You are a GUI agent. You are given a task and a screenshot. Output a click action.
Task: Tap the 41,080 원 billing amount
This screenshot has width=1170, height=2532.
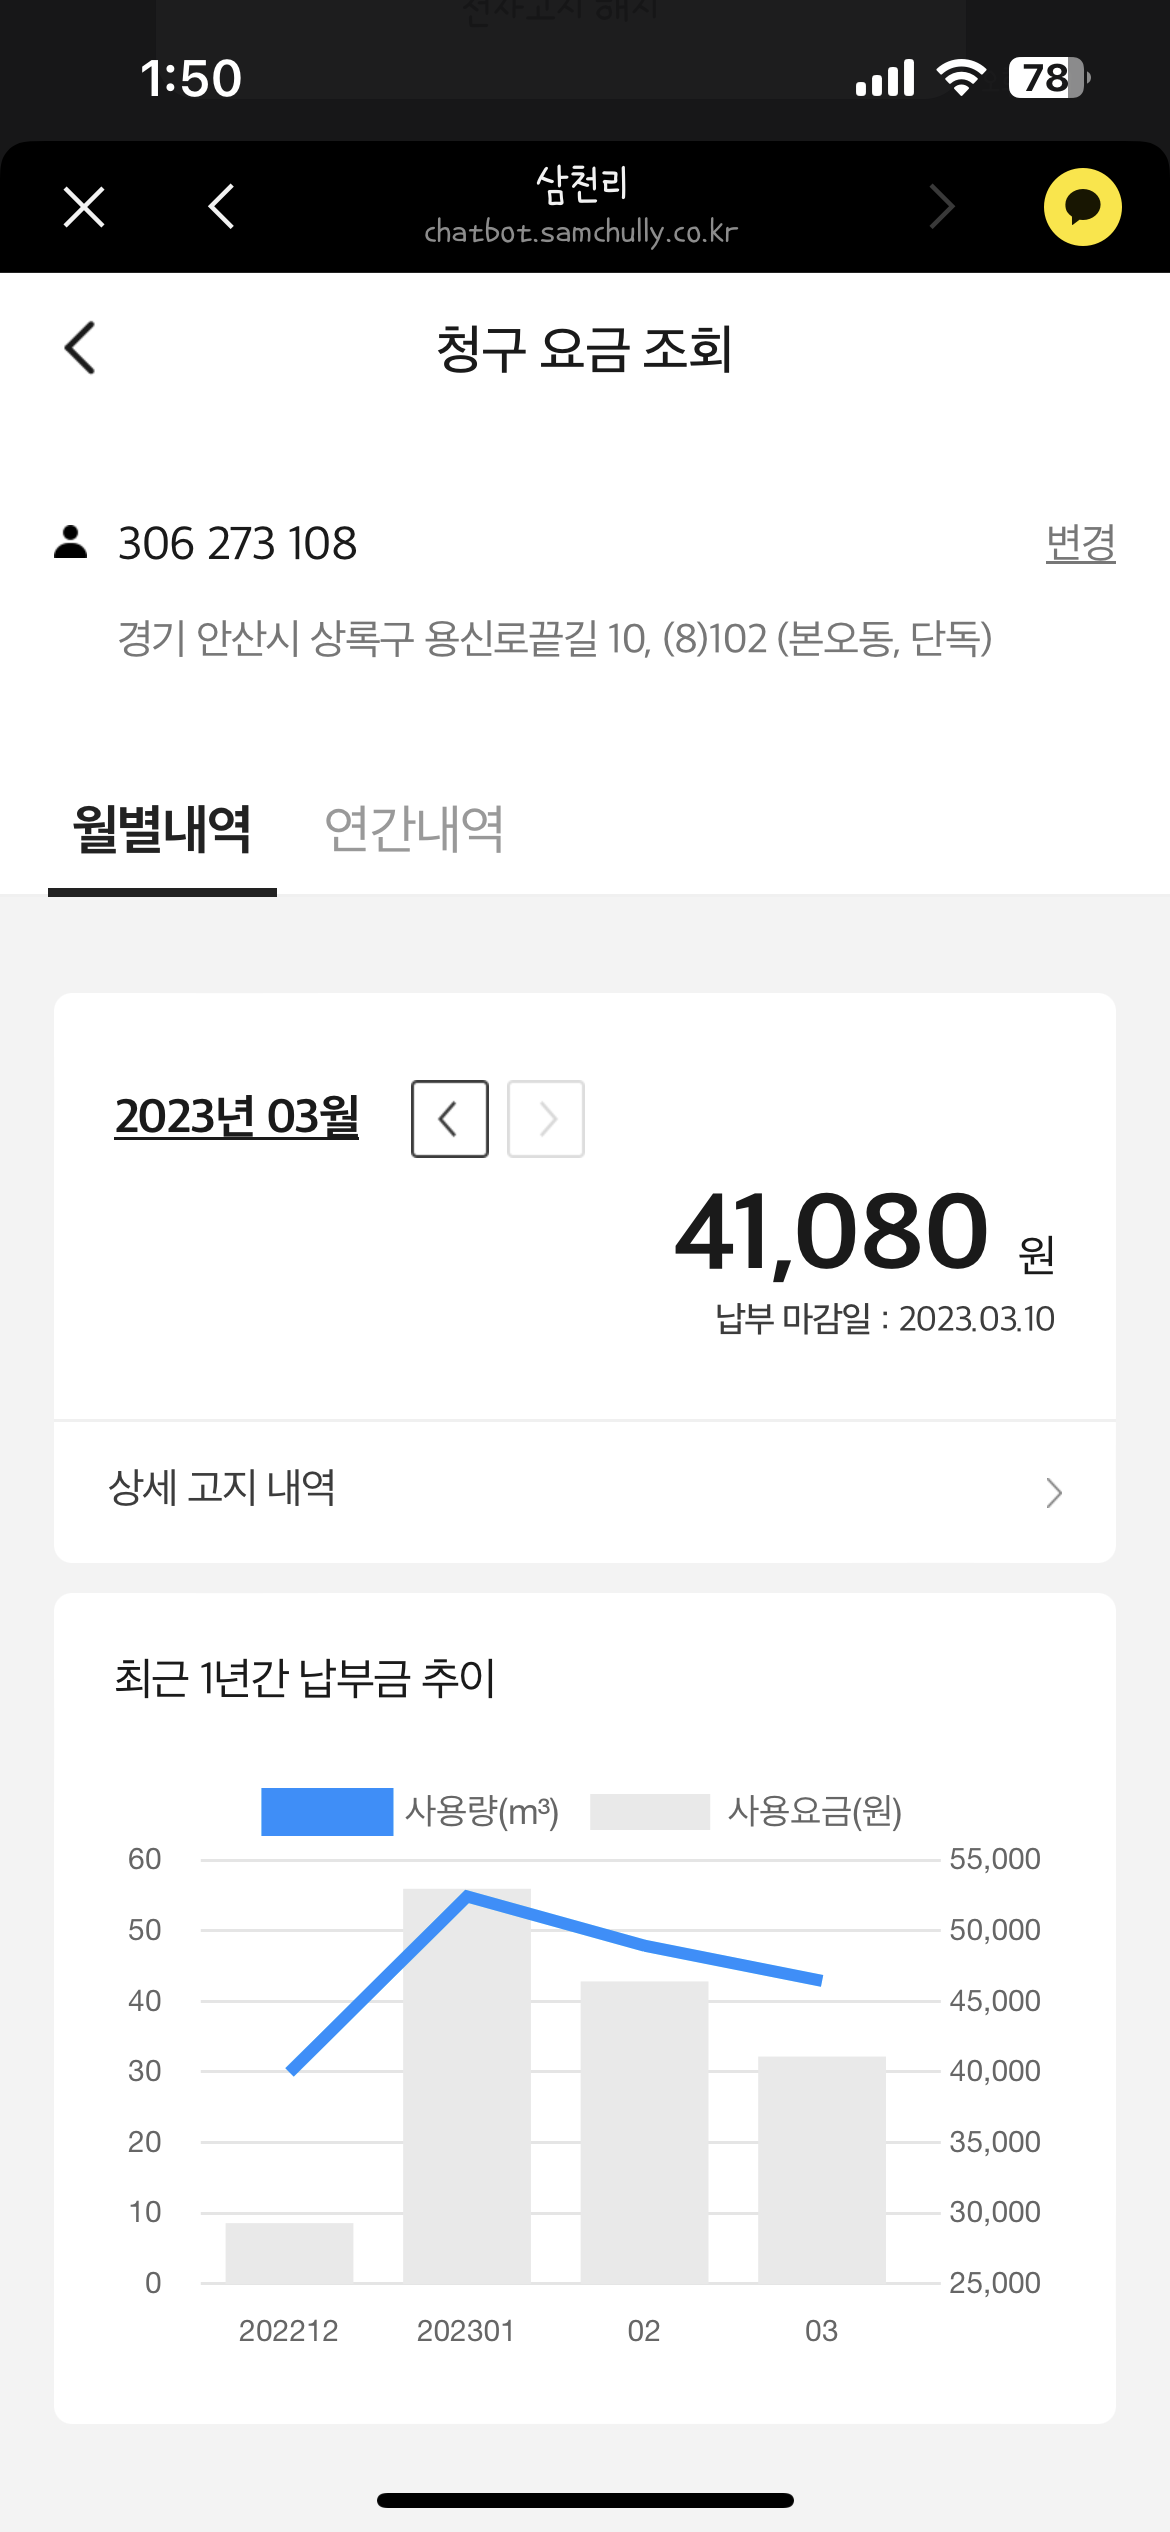click(832, 1232)
